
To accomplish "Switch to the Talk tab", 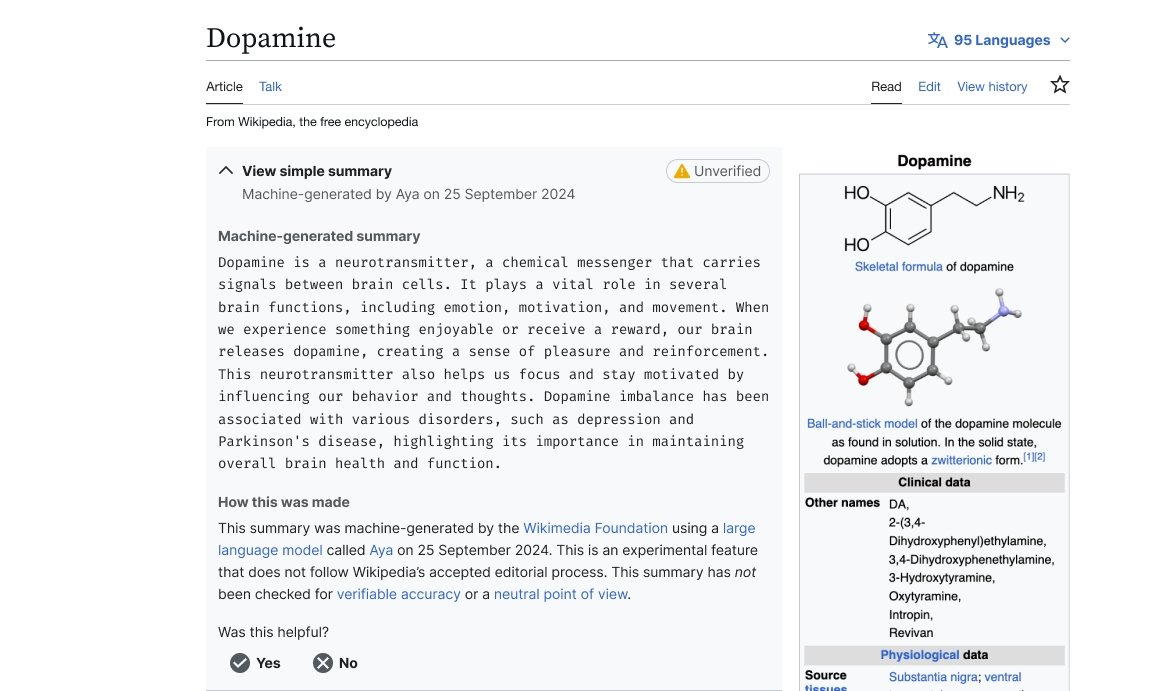I will (269, 87).
